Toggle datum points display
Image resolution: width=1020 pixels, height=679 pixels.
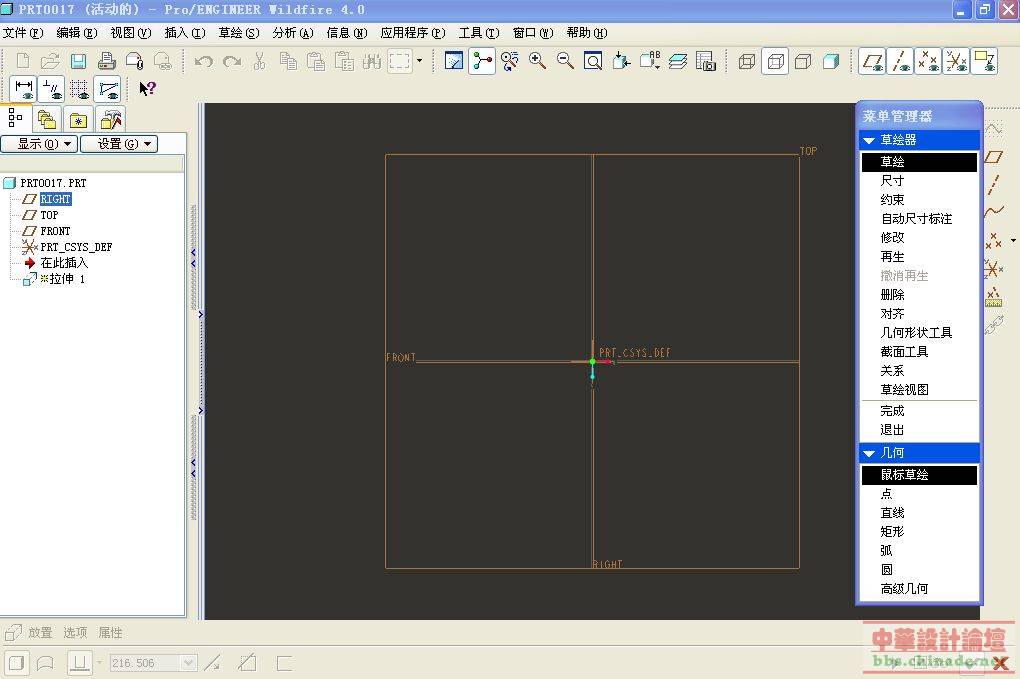pos(928,62)
